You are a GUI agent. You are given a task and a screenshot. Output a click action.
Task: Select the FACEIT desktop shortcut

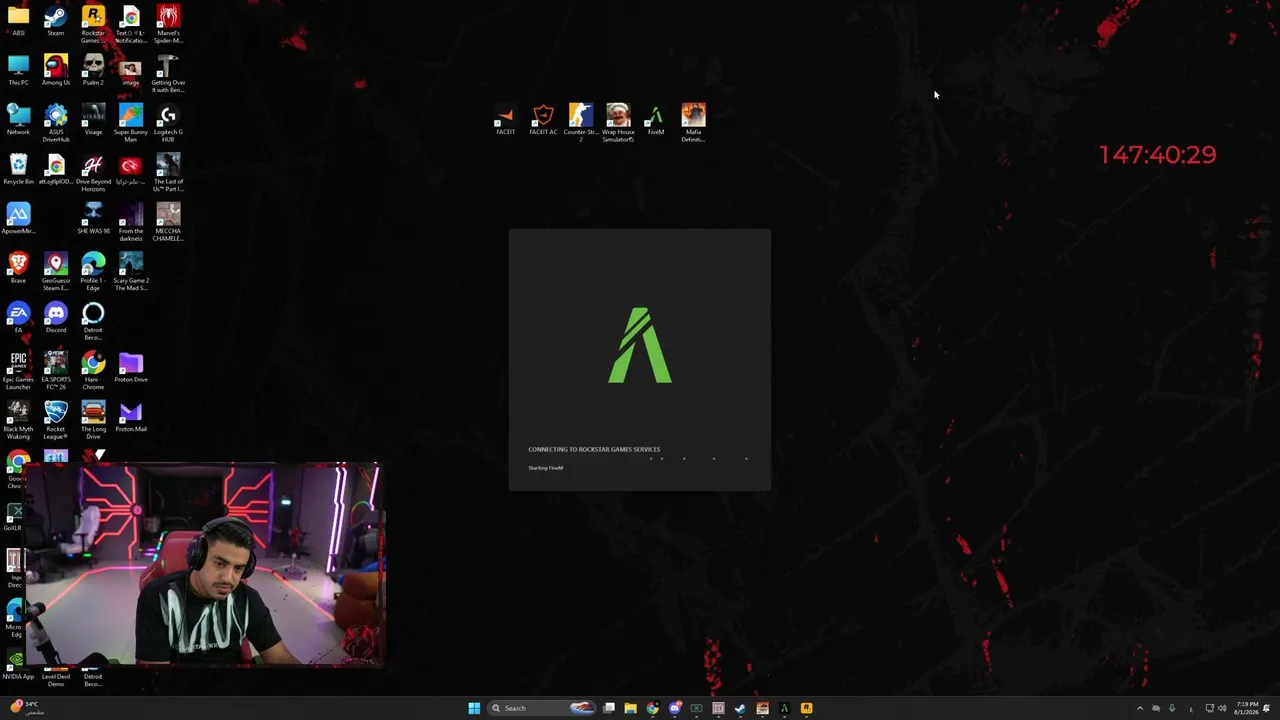506,120
